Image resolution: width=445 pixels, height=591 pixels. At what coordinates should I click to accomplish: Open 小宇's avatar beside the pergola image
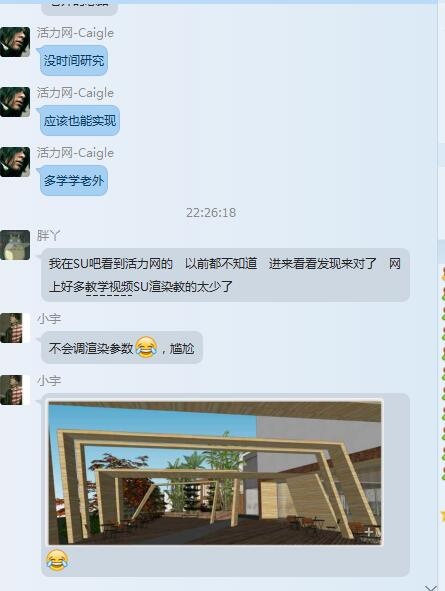[x=15, y=390]
